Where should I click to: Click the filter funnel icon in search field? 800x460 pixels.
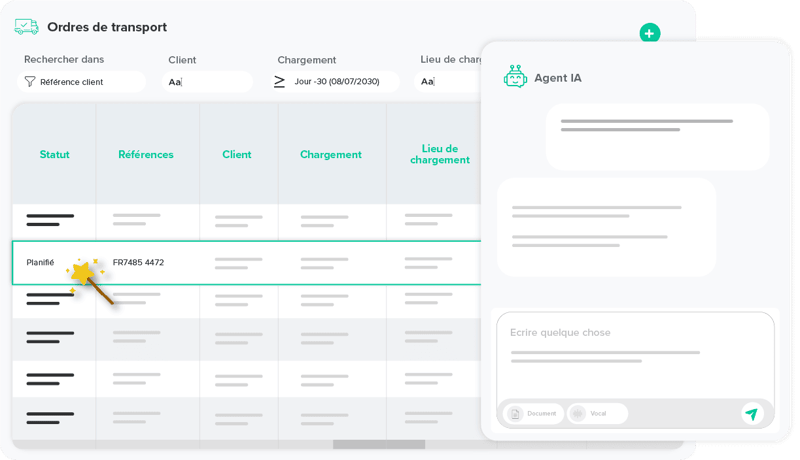click(29, 82)
